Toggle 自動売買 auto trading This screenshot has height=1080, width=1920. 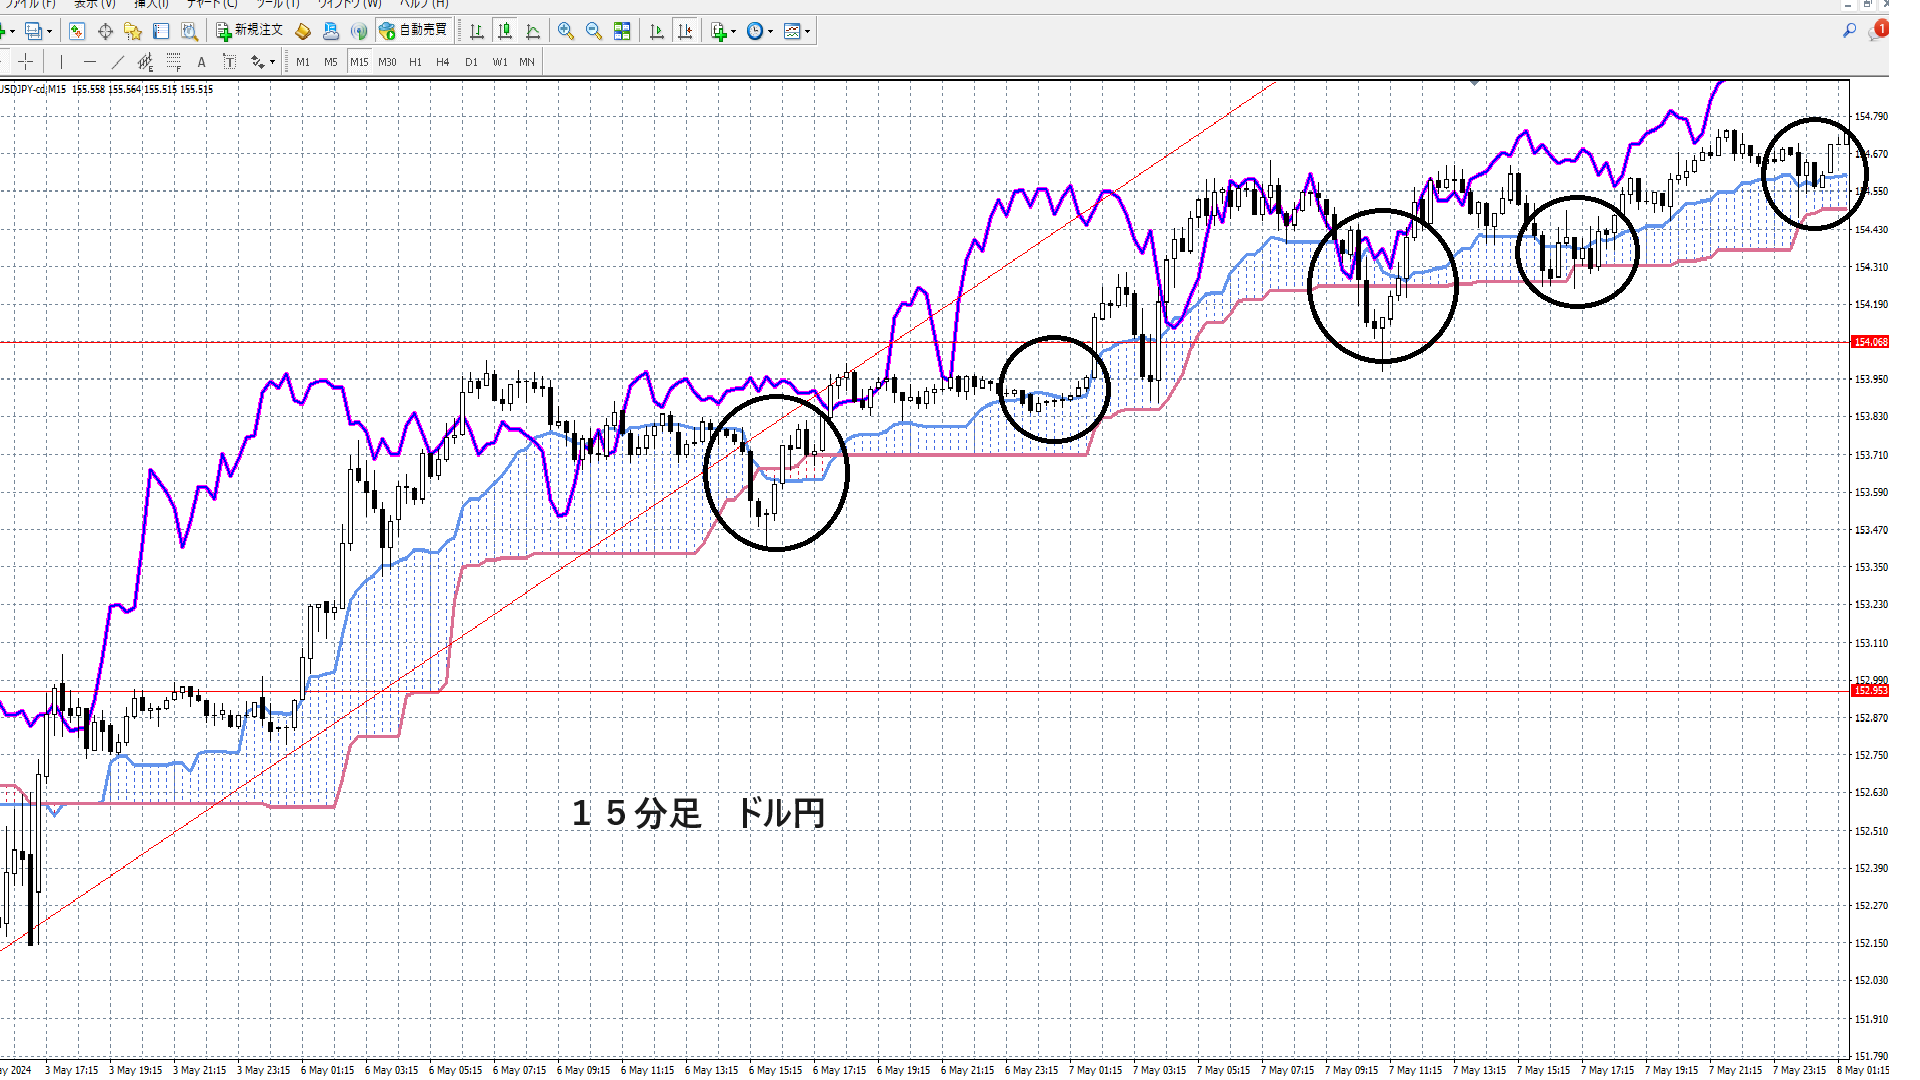coord(413,31)
